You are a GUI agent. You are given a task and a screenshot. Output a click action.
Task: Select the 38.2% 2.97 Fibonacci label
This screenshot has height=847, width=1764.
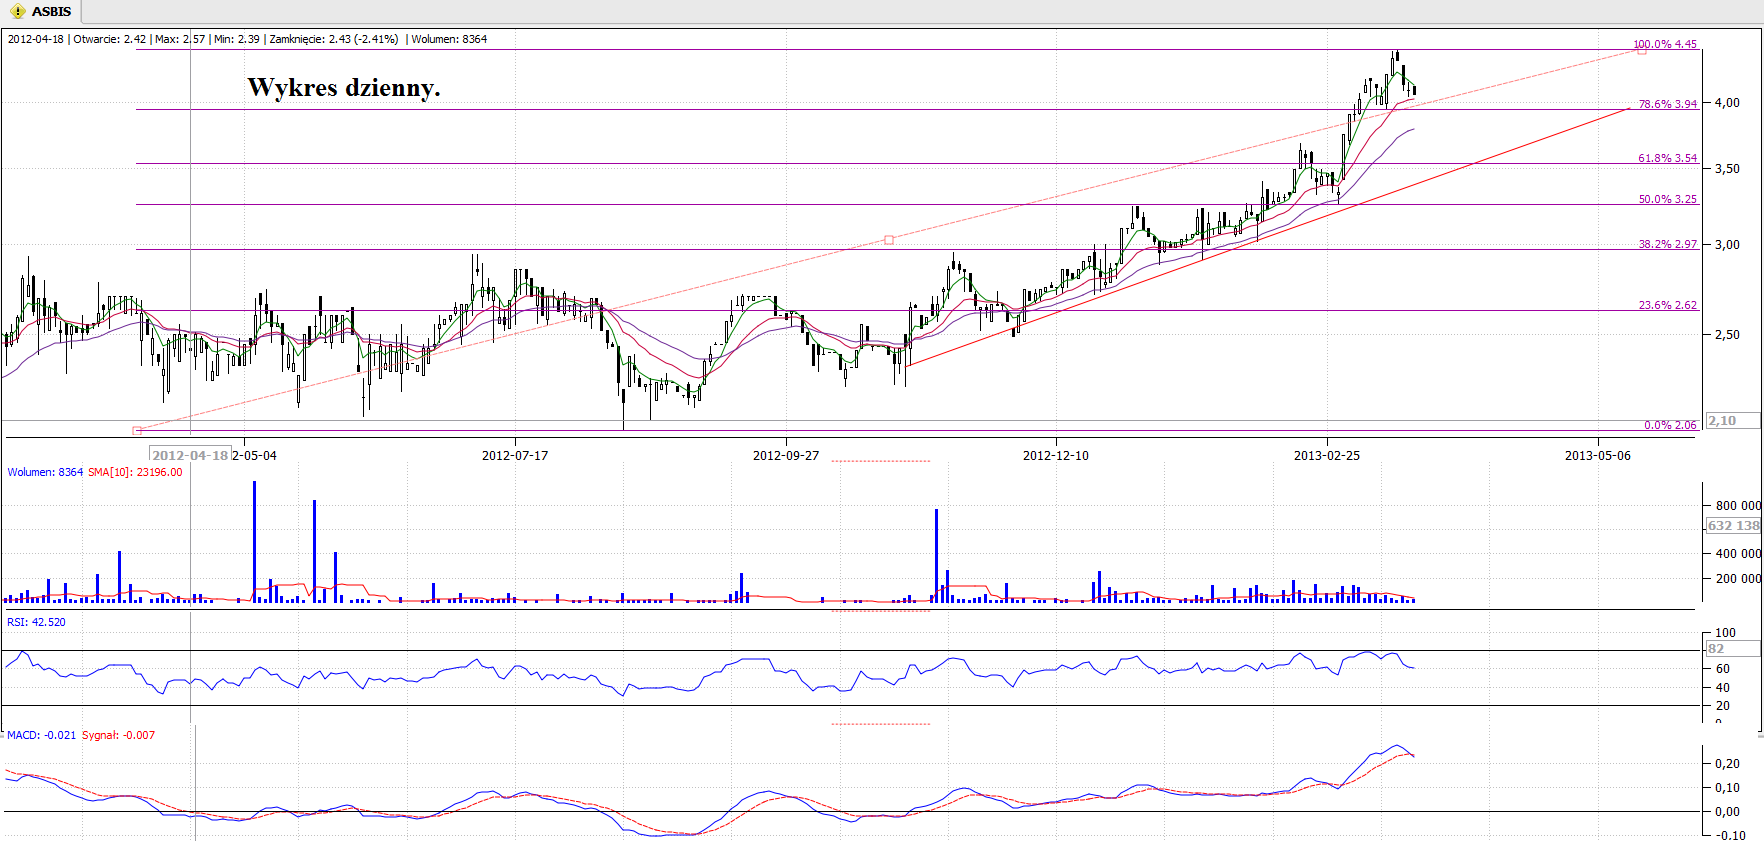[1668, 244]
